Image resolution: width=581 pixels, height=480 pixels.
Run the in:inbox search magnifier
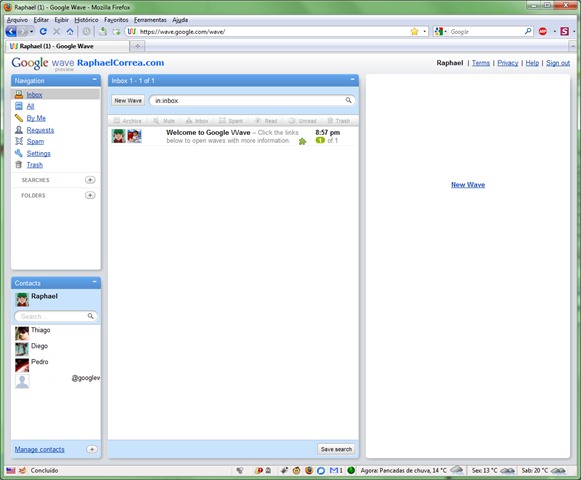tap(348, 100)
